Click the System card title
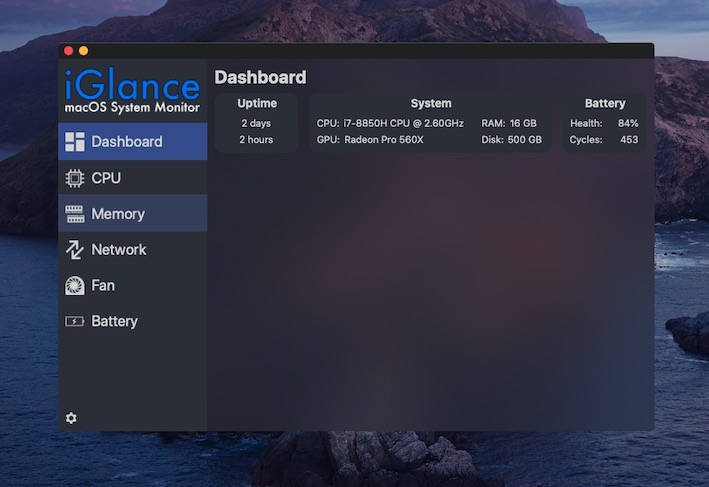 point(431,104)
